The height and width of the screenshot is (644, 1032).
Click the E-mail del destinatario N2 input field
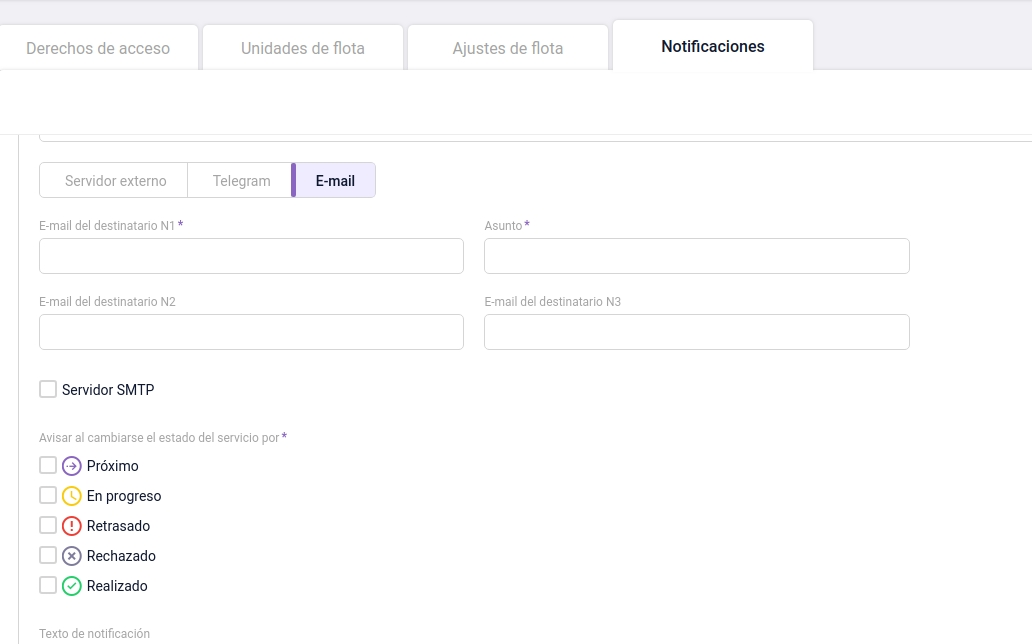point(251,331)
